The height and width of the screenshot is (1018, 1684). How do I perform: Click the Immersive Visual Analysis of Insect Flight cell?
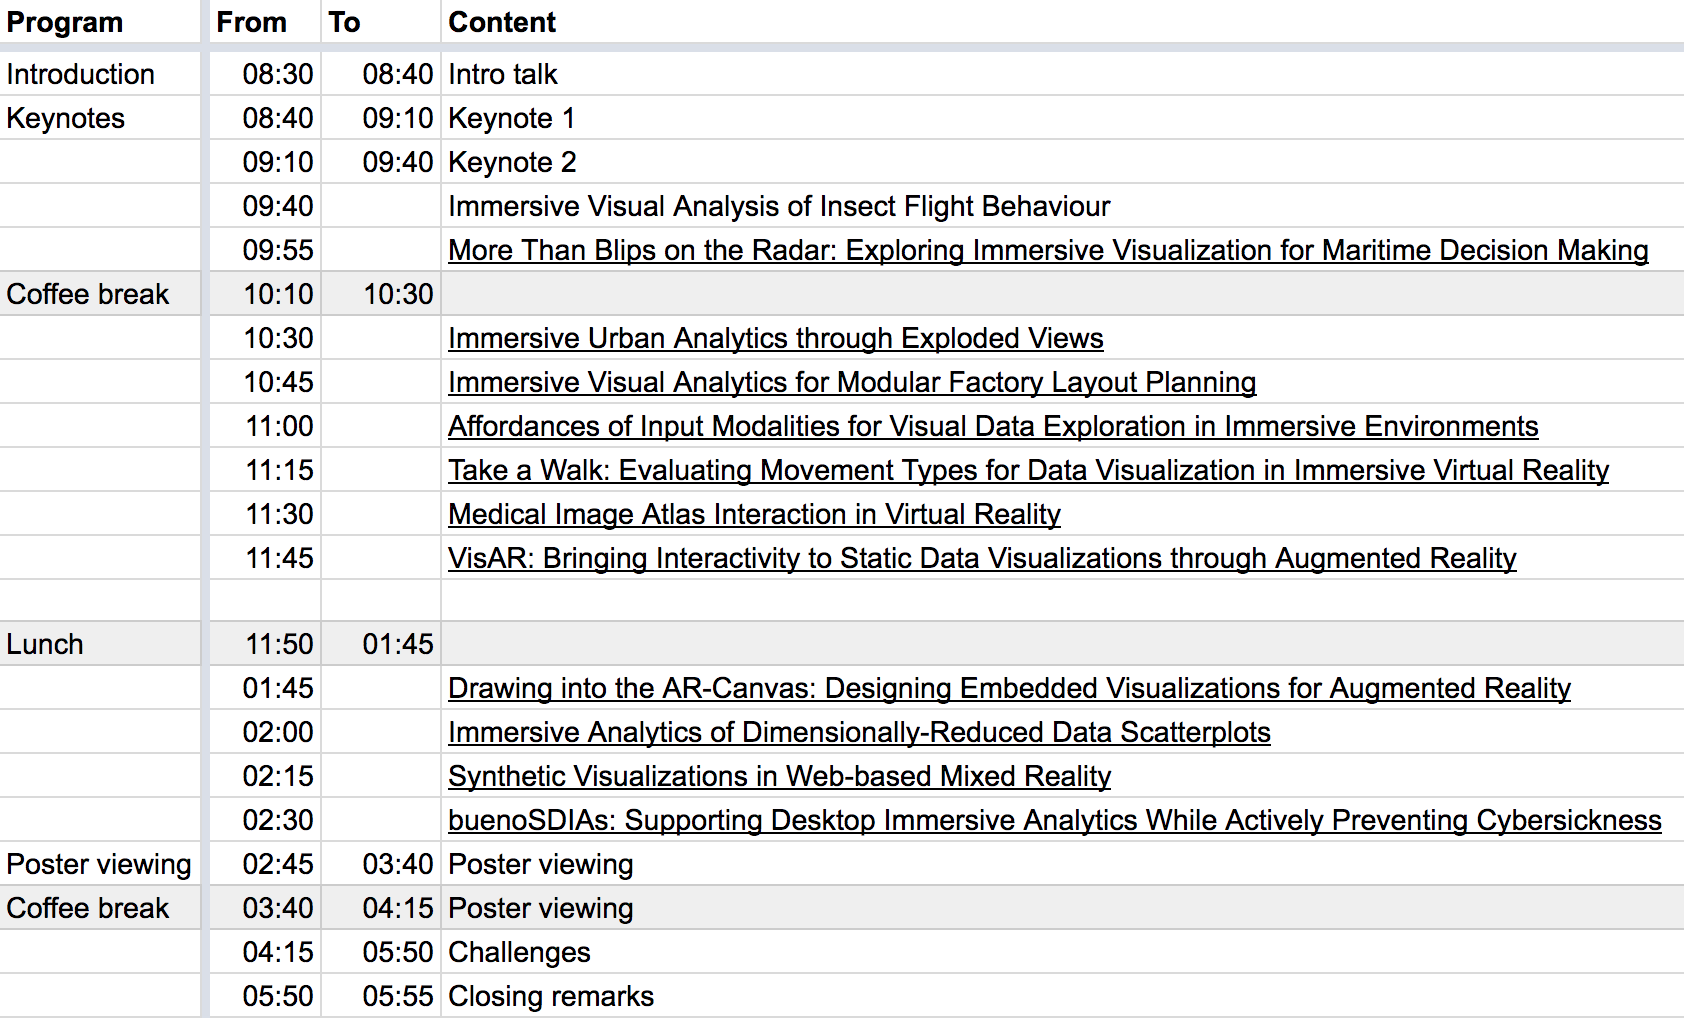click(x=1062, y=206)
